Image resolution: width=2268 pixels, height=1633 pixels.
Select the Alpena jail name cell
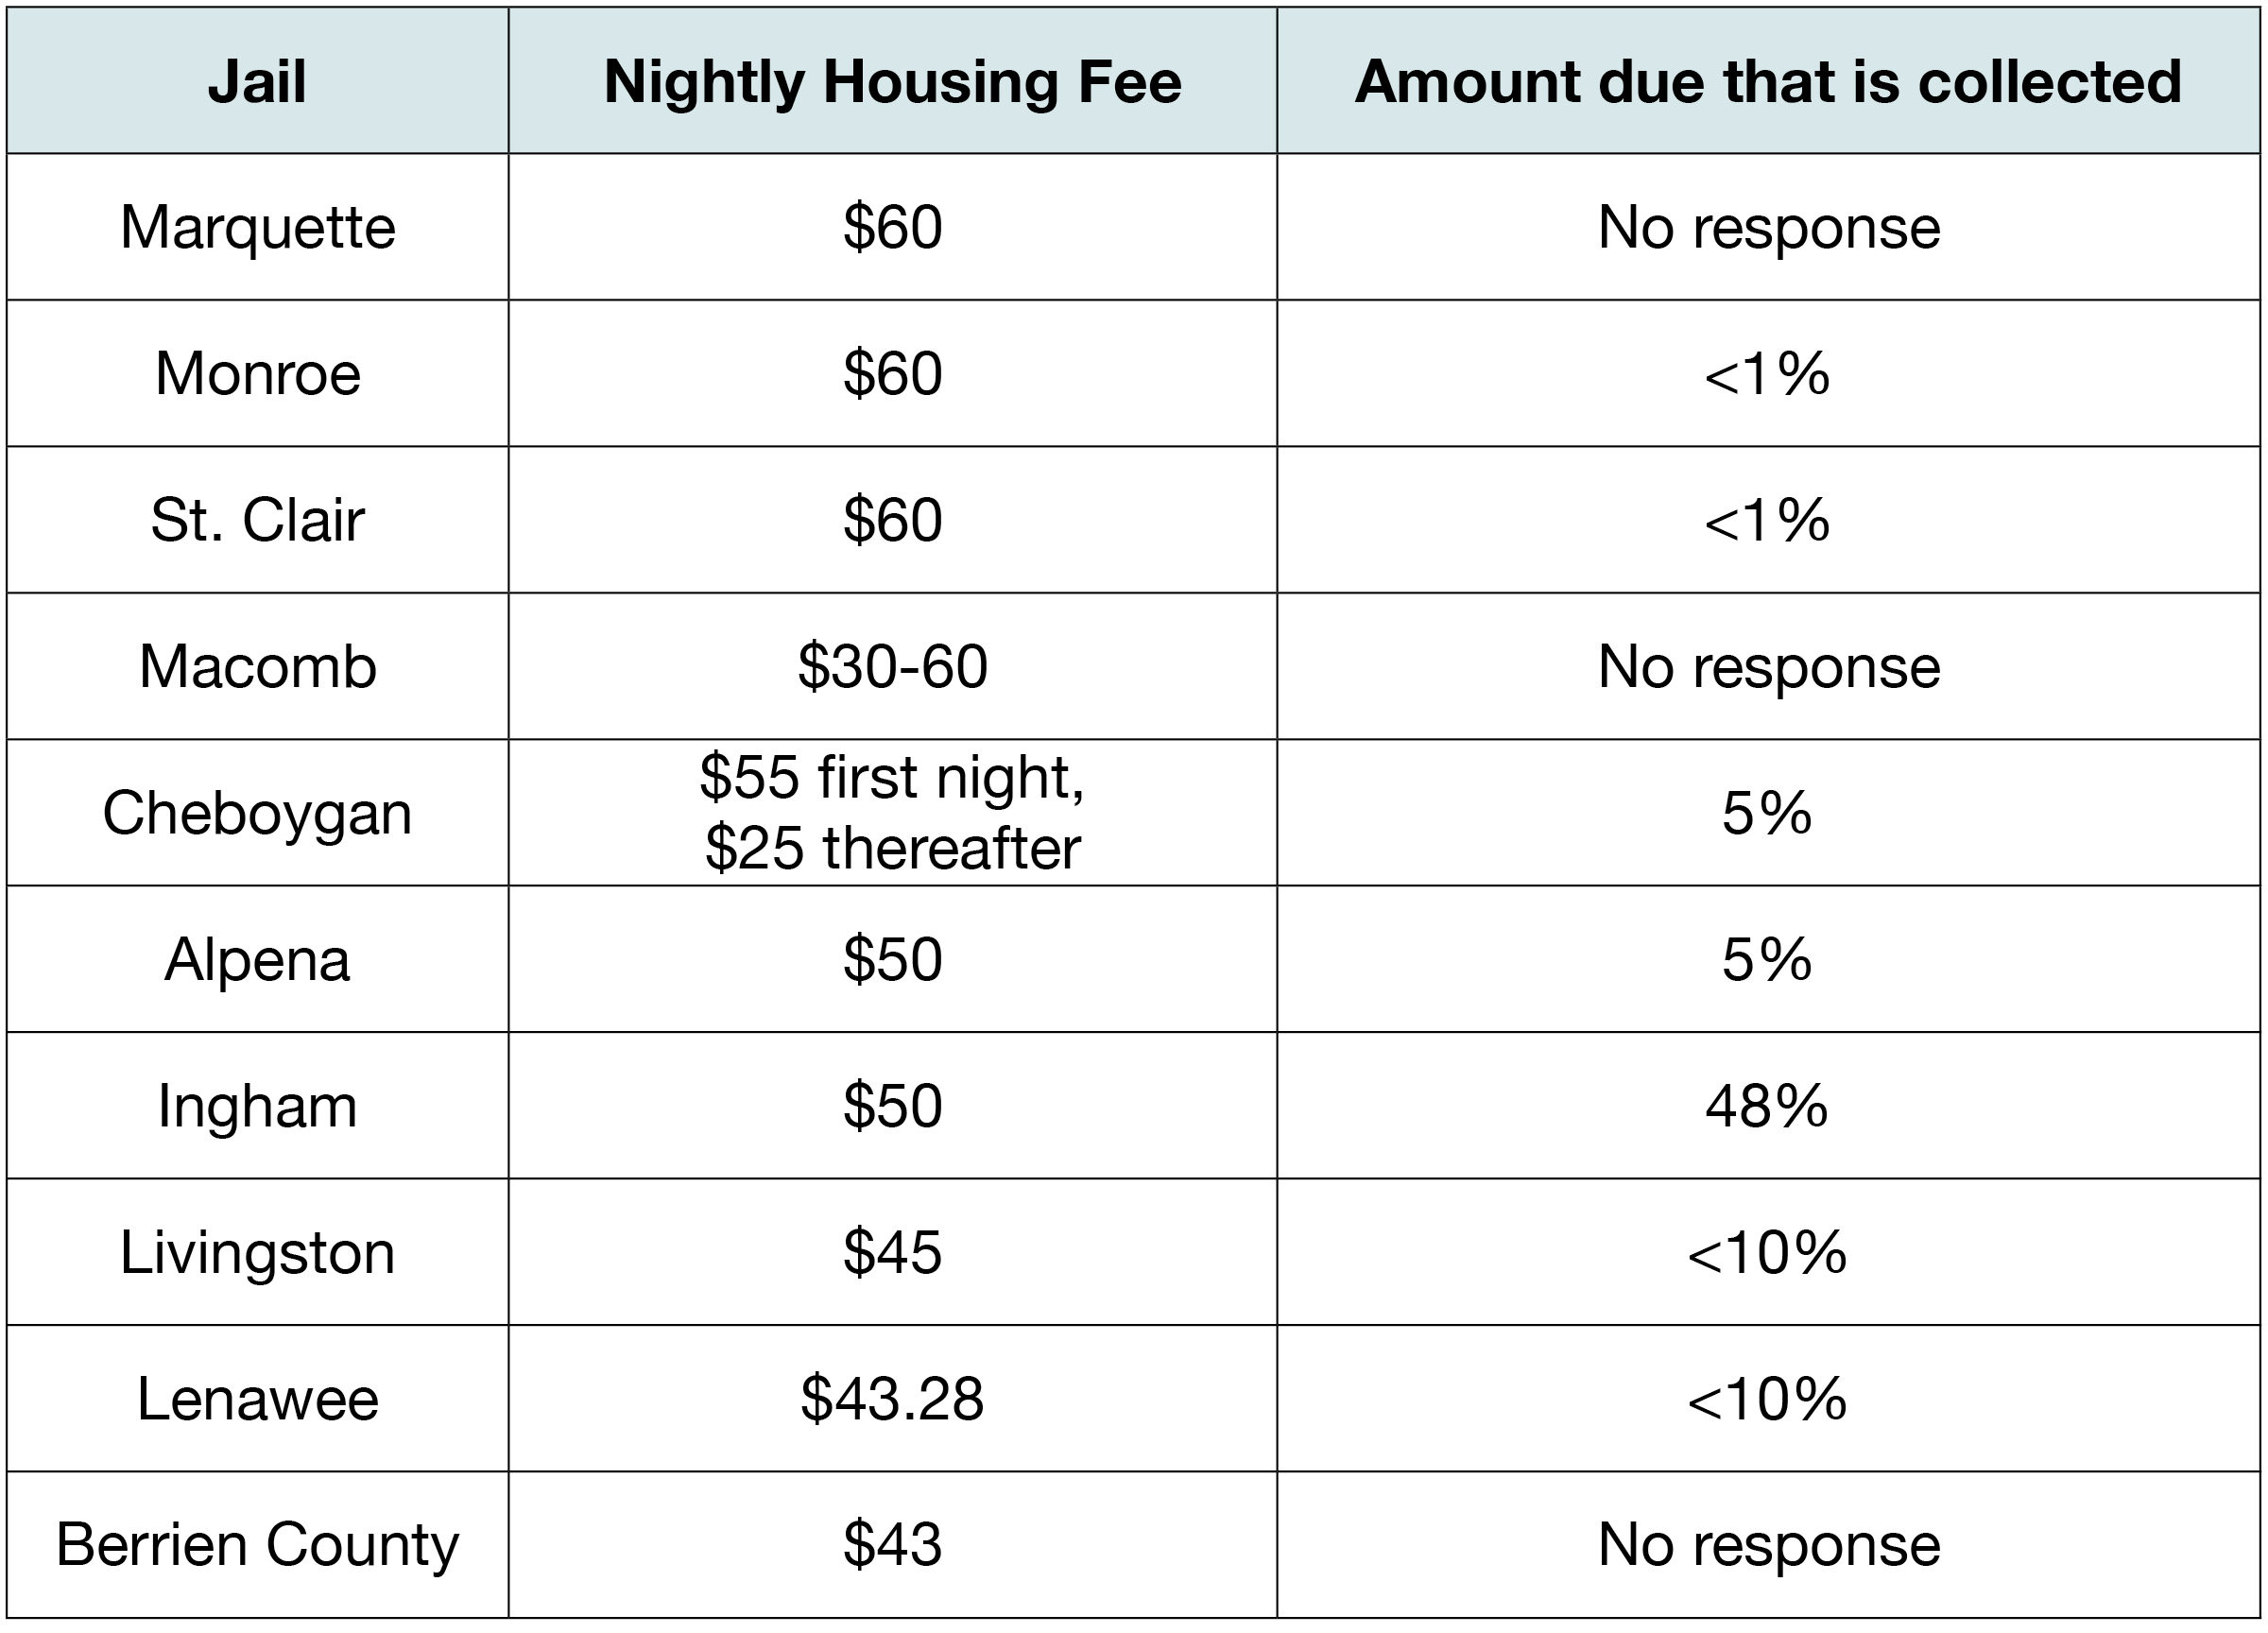257,959
